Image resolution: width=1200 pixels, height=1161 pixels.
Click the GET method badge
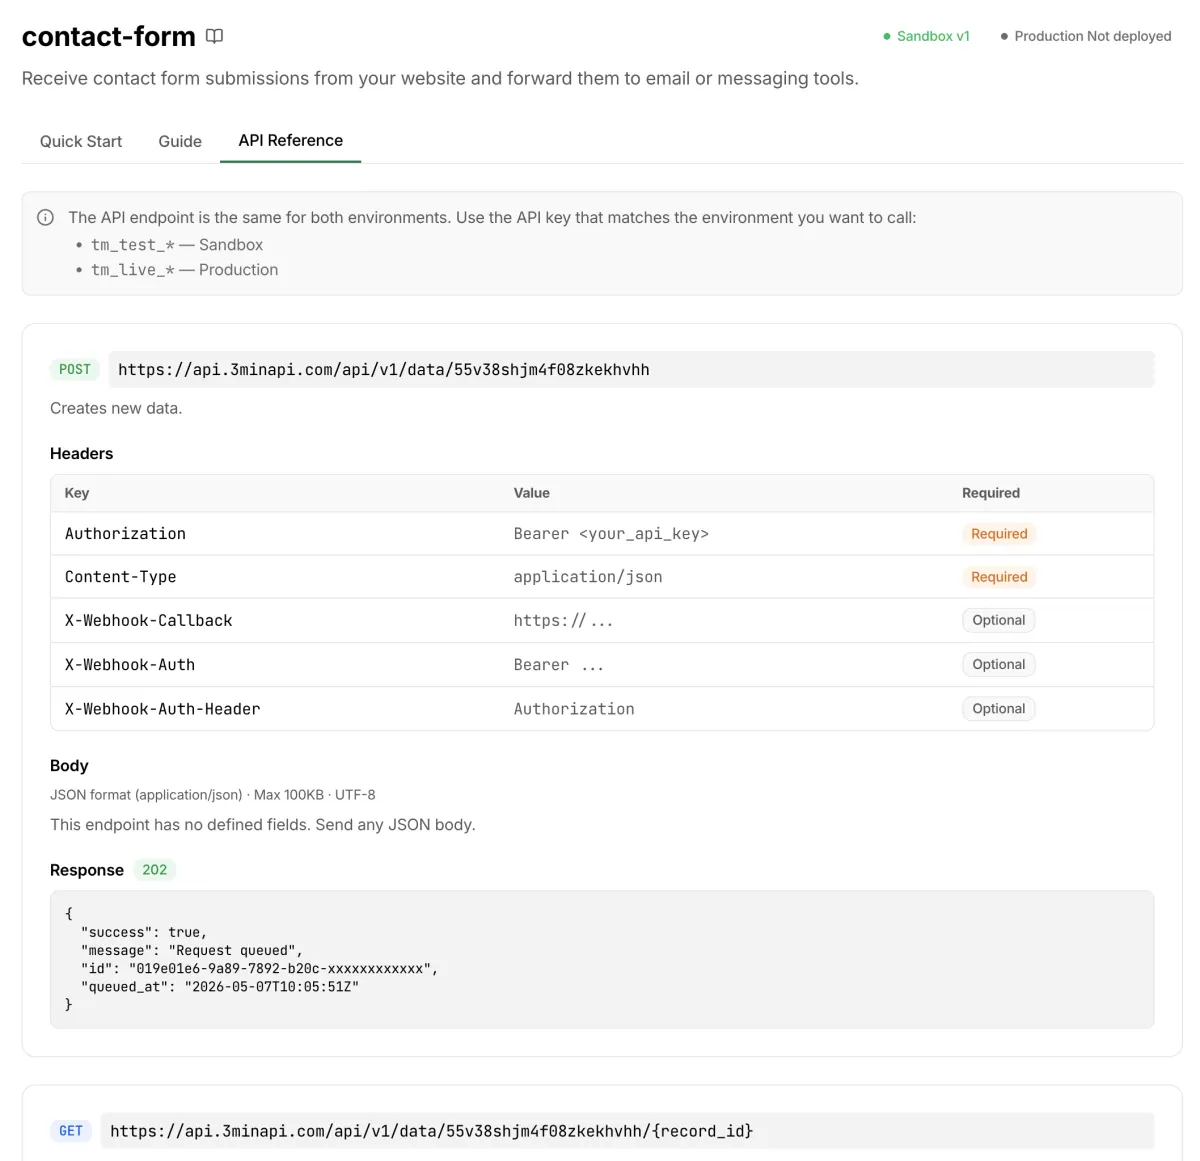[71, 1131]
